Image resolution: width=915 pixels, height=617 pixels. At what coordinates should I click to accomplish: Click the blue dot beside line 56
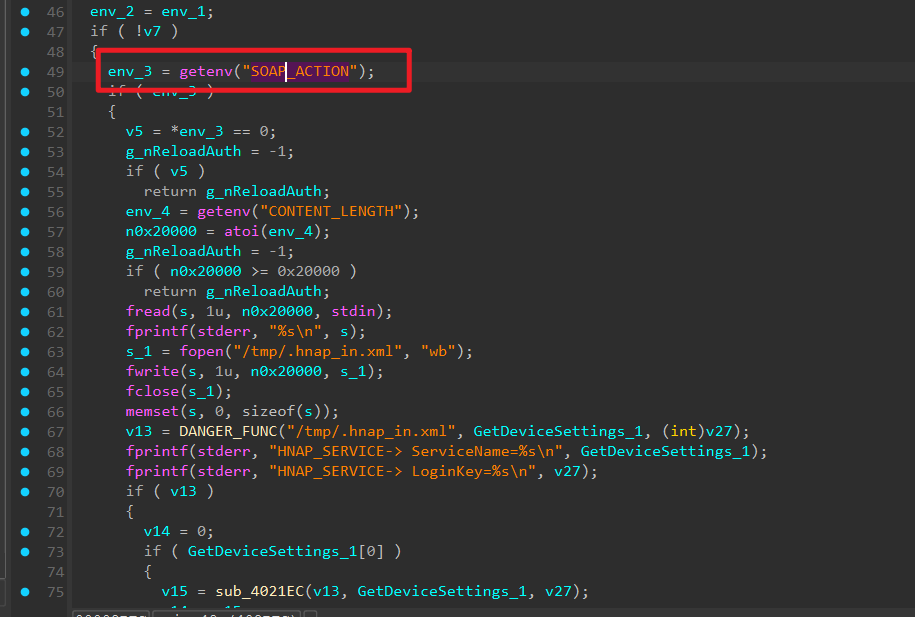25,212
